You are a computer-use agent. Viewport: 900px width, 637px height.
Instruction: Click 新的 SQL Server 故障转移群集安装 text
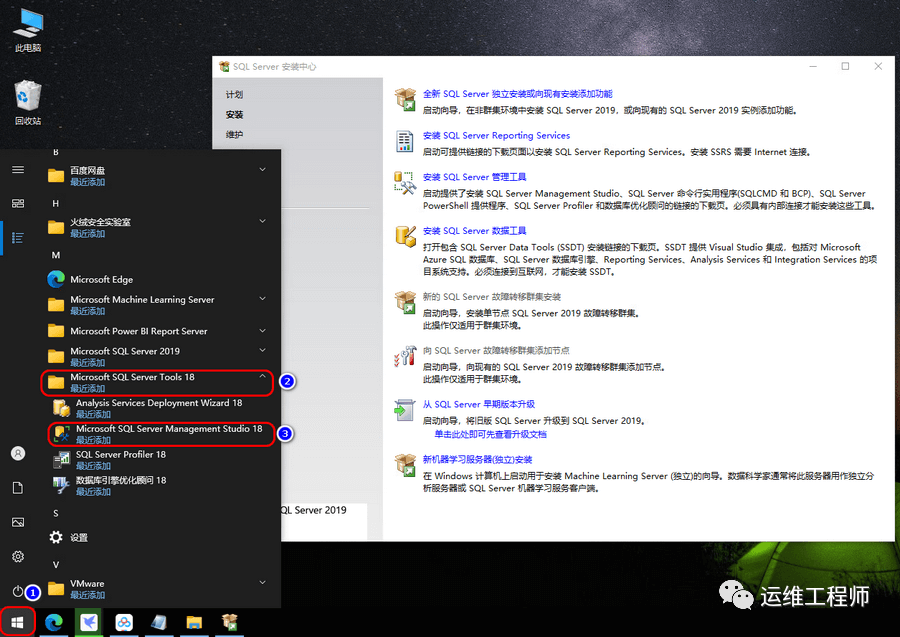(x=491, y=297)
